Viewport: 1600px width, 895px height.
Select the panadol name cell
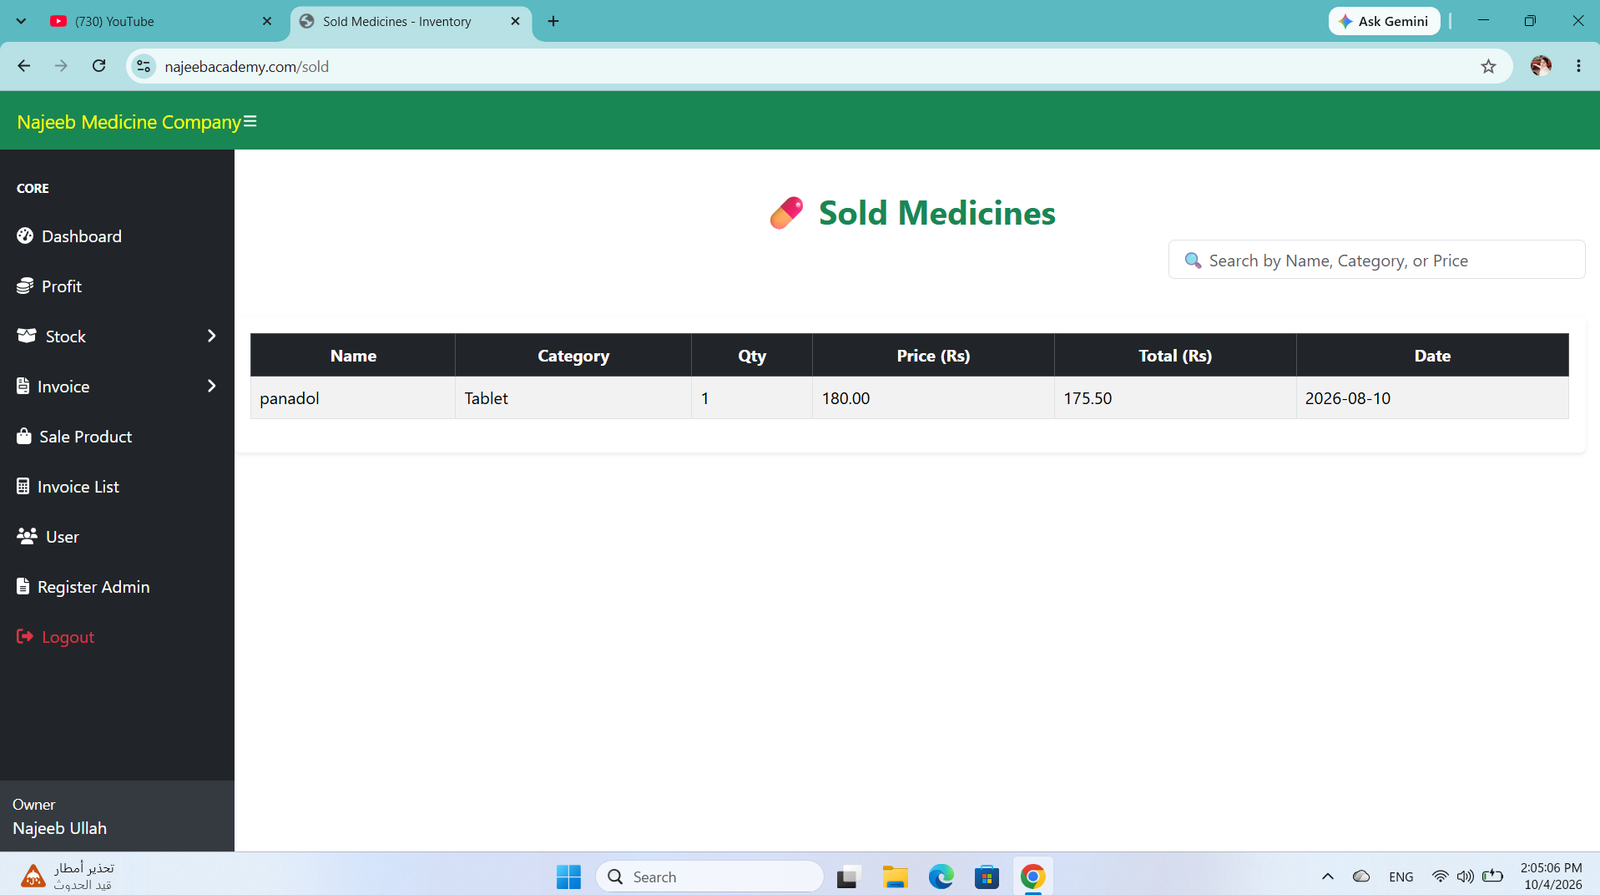[x=353, y=398]
